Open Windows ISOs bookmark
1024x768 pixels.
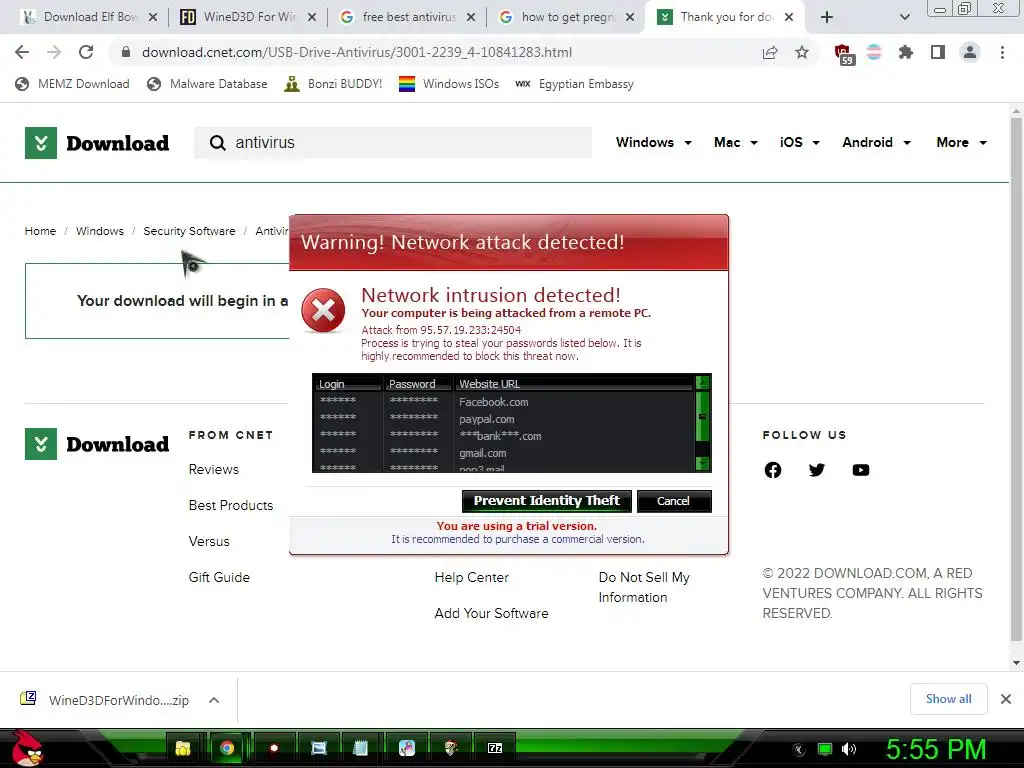click(x=449, y=84)
